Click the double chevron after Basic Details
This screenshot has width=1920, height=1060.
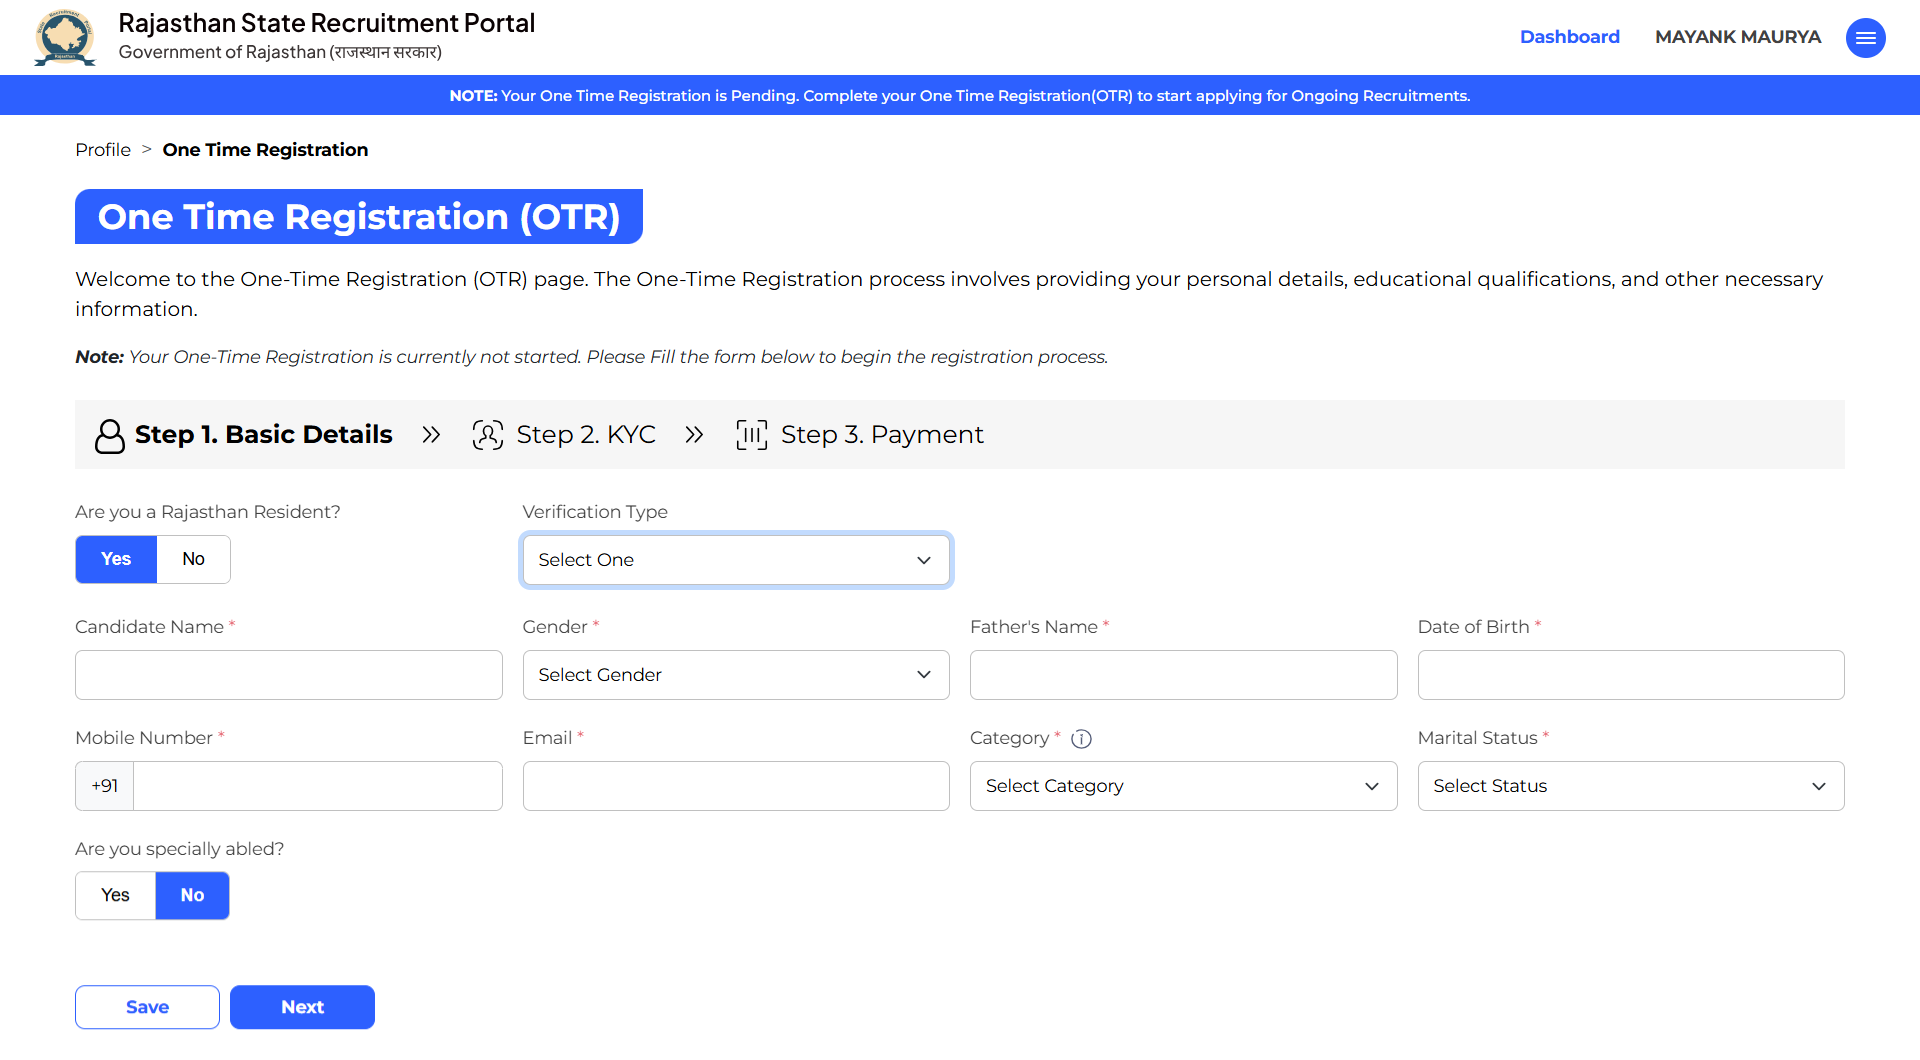click(431, 435)
